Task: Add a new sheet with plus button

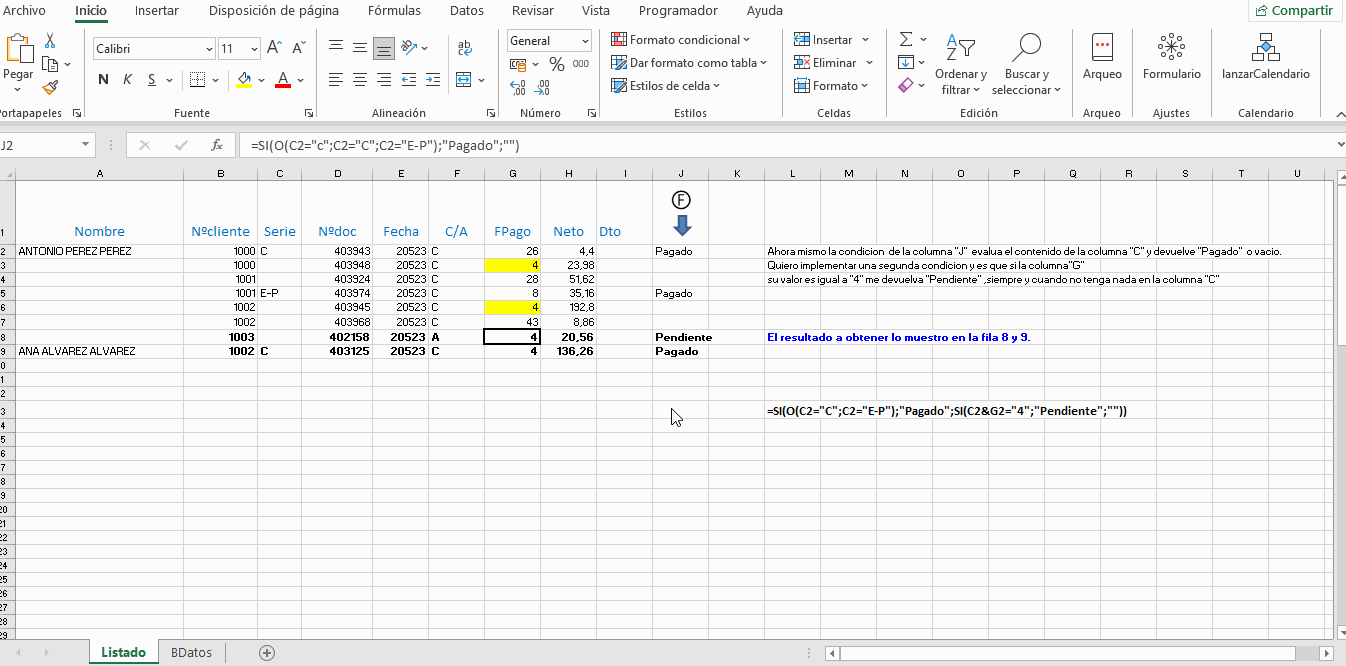Action: [267, 652]
